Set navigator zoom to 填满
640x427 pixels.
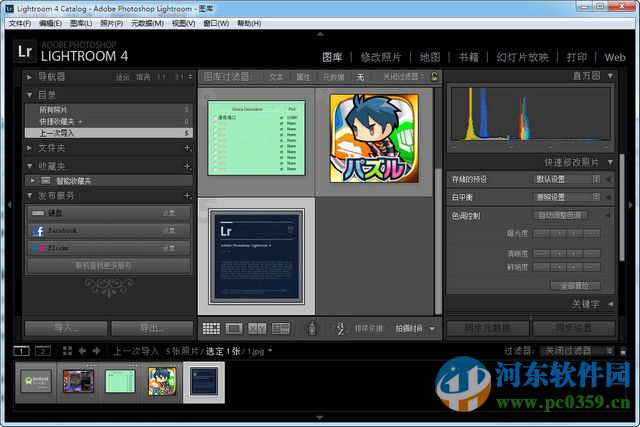click(143, 77)
